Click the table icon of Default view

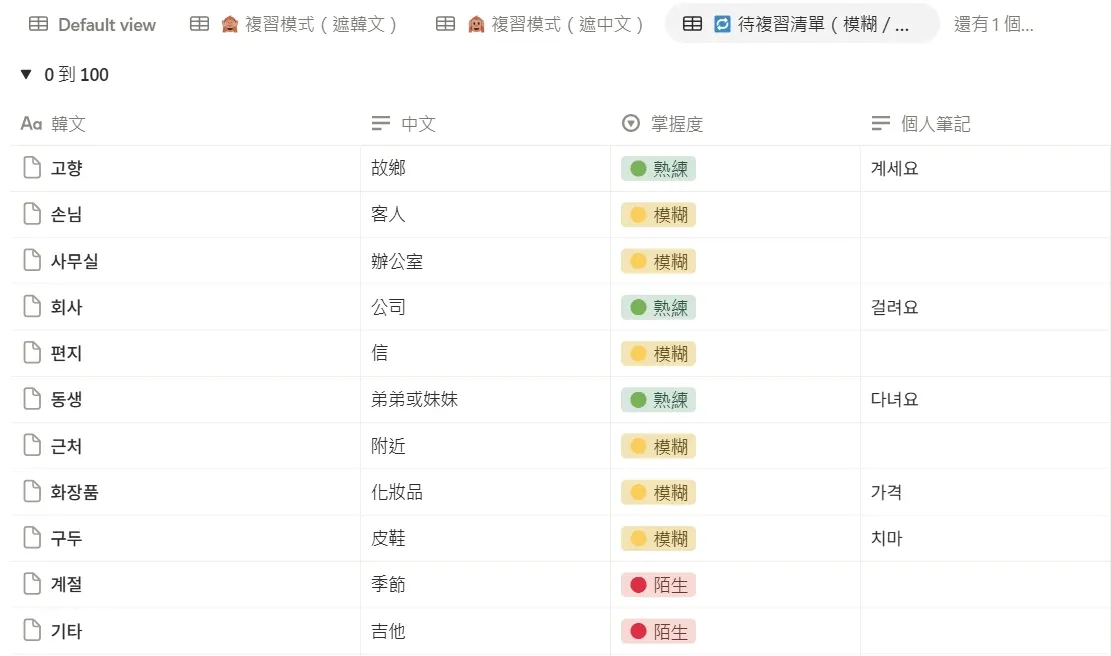[38, 24]
